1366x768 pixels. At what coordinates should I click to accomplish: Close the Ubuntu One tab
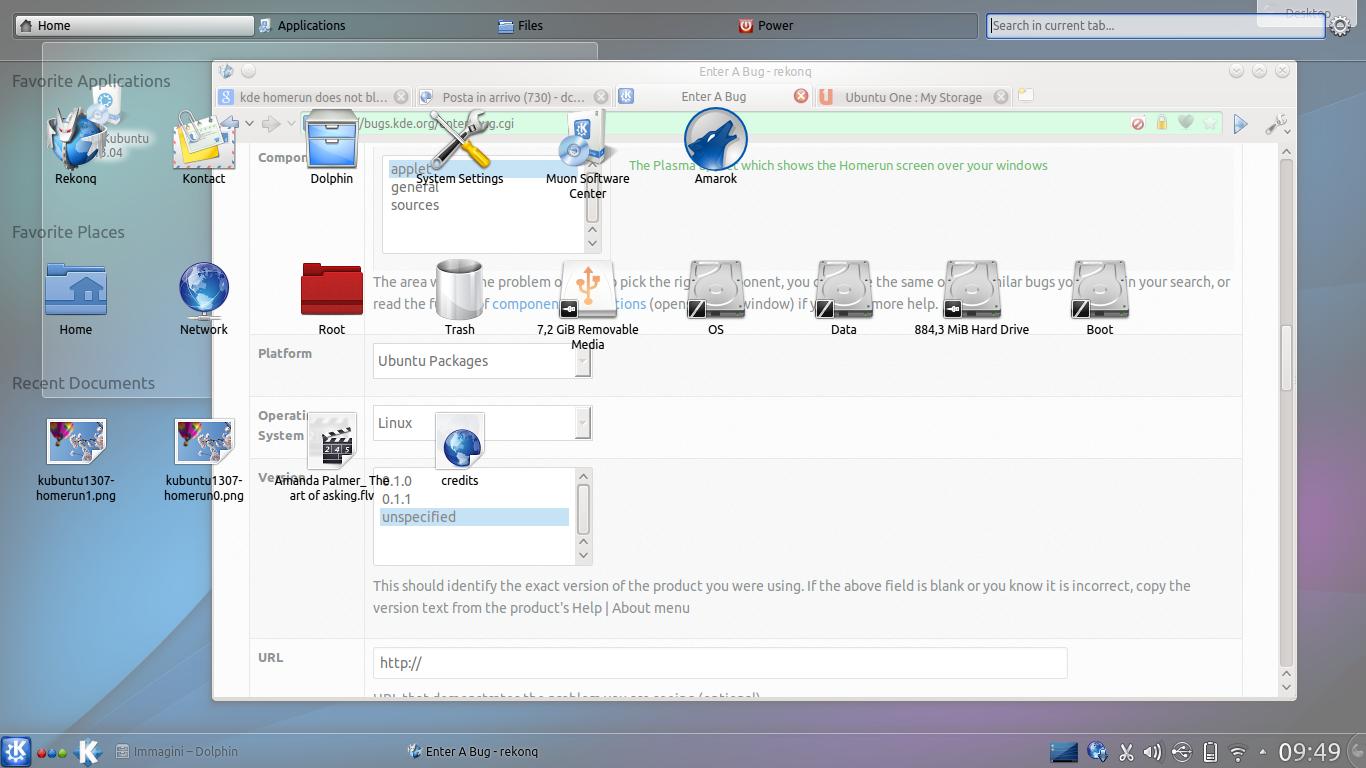[x=1001, y=97]
